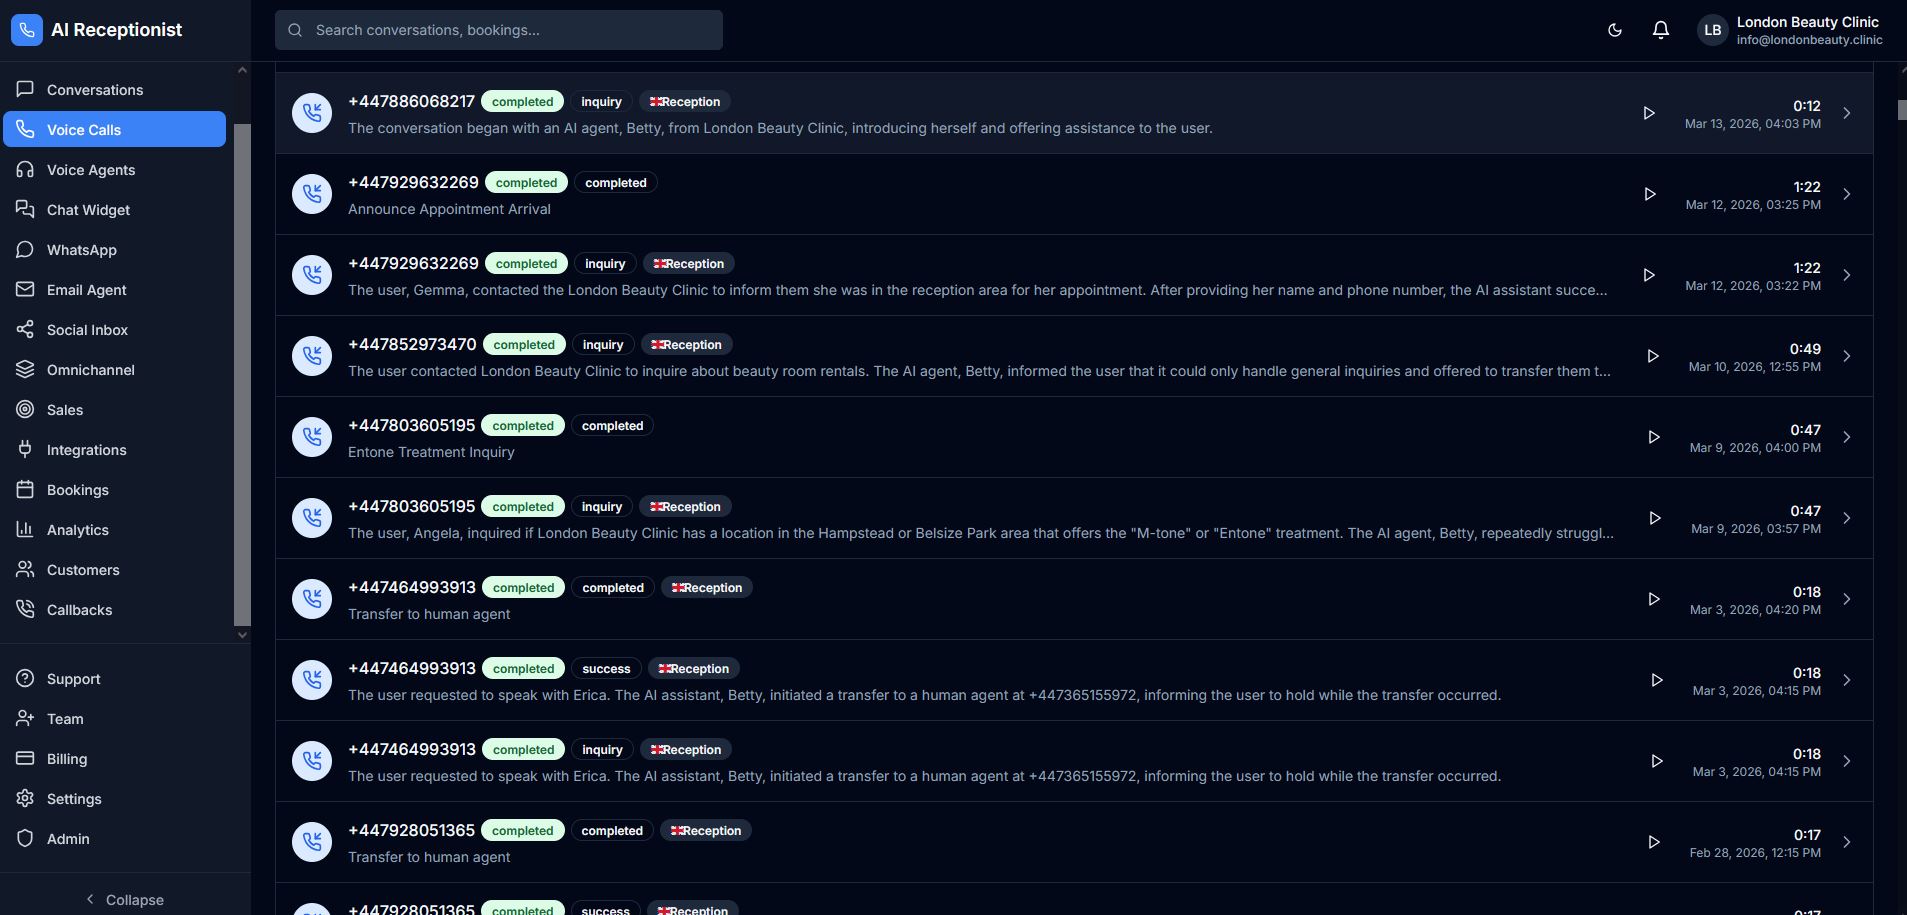Open the Callbacks menu item
This screenshot has height=915, width=1907.
79,610
